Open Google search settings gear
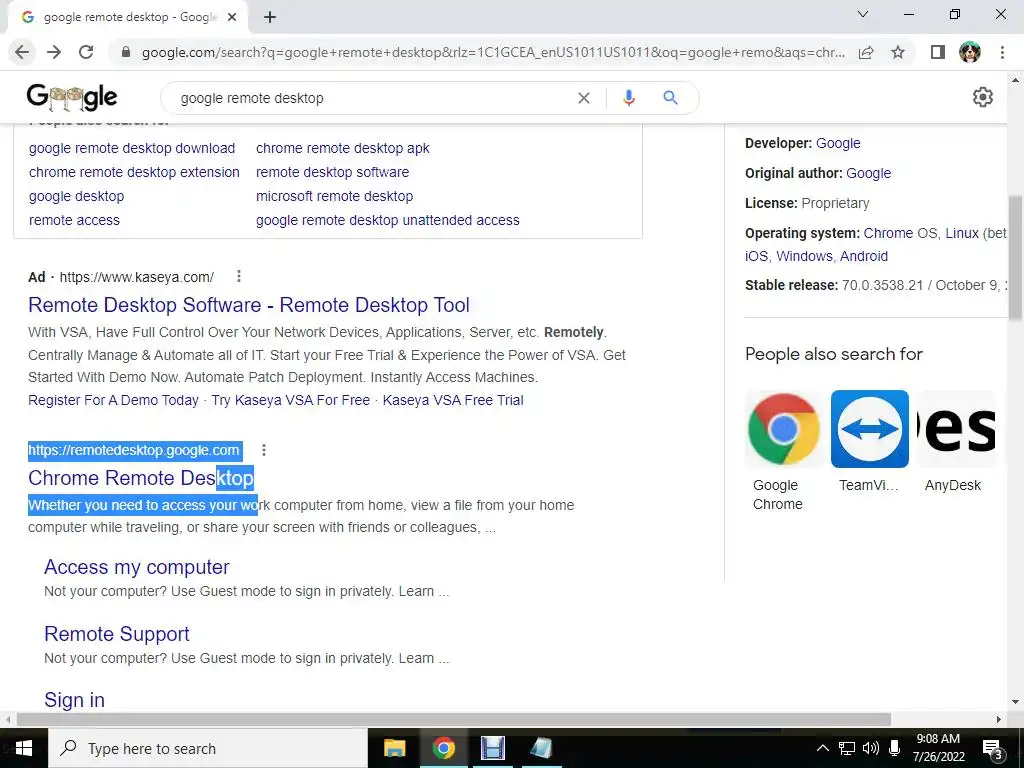This screenshot has height=768, width=1024. point(983,97)
